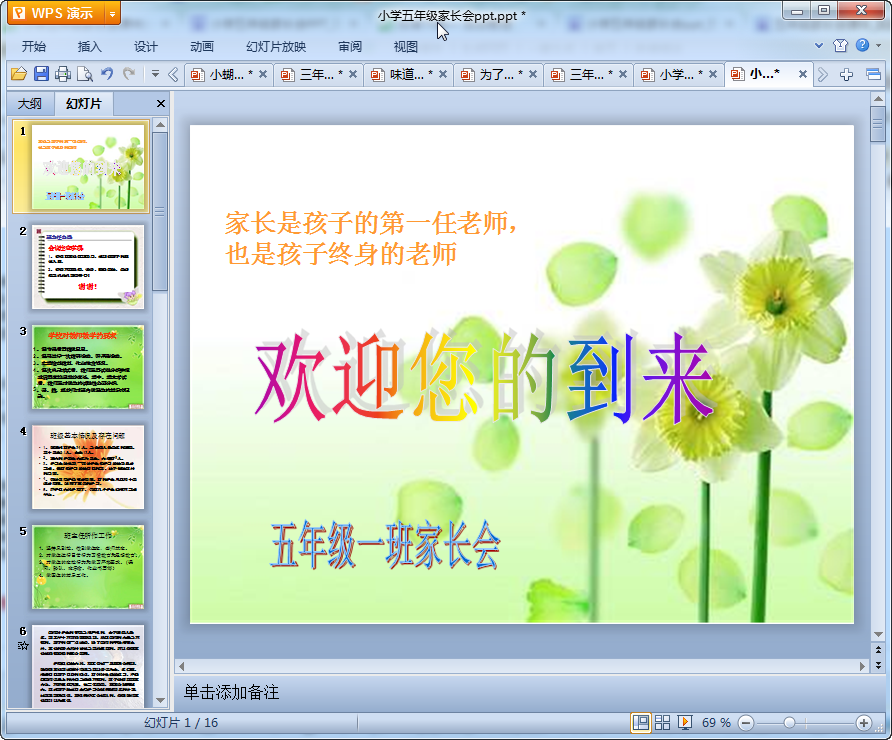The height and width of the screenshot is (740, 892).
Task: Click the Undo arrow
Action: coord(107,73)
